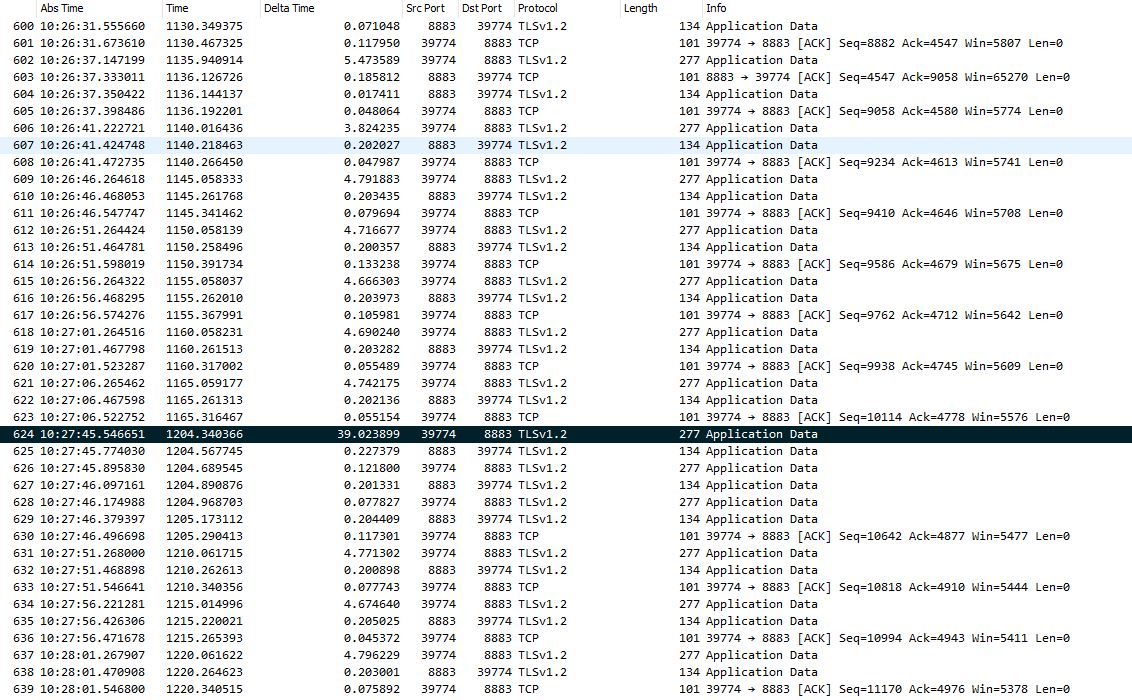Select packet 610 at 10:26:46.468053
Screen dimensions: 1132x700
coord(566,196)
